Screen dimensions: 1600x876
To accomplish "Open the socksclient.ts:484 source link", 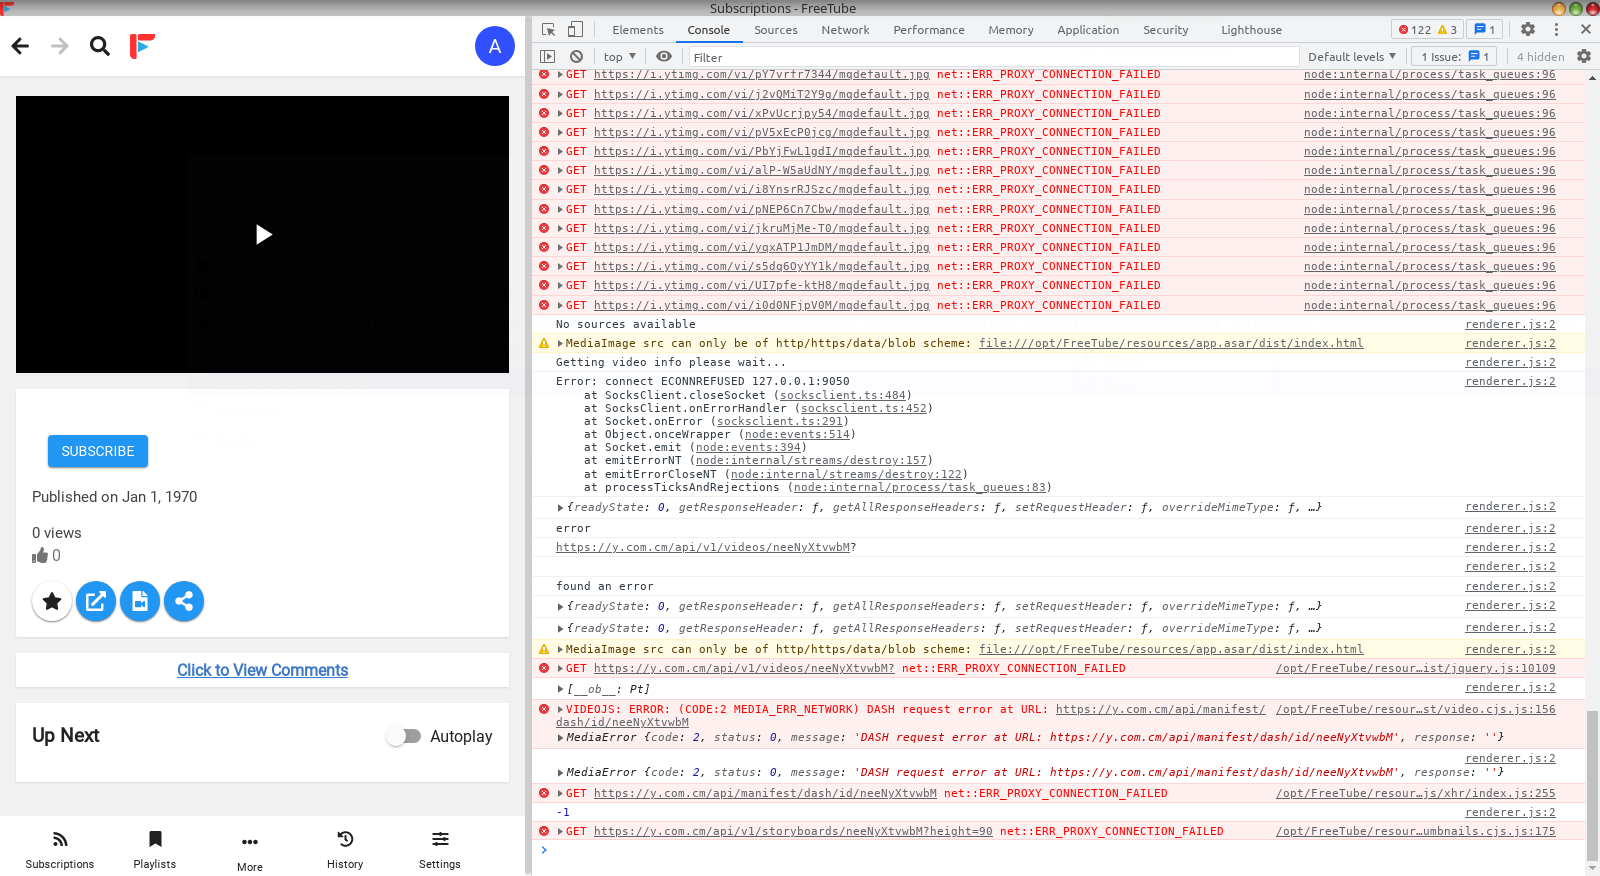I will (x=842, y=396).
